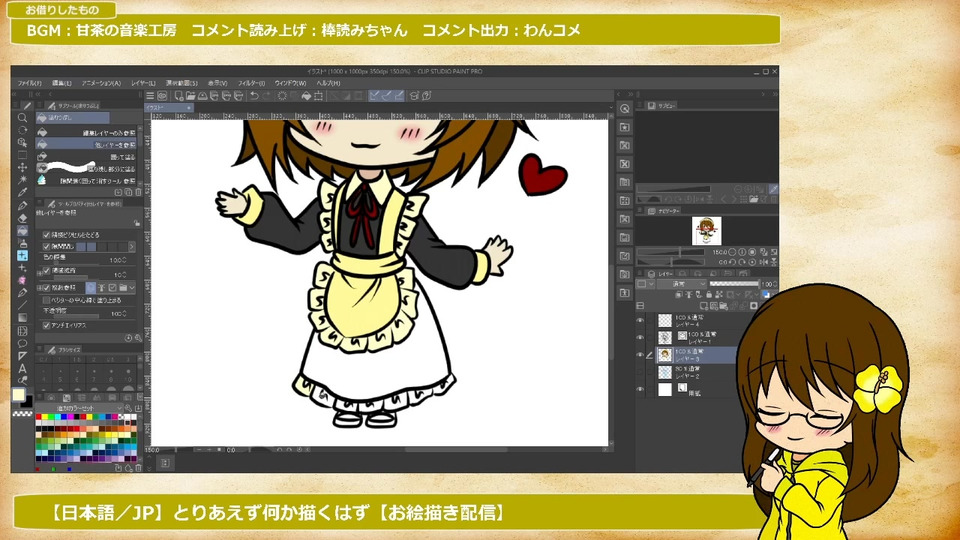The image size is (960, 540).
Task: Select the Operation object tool
Action: click(23, 142)
